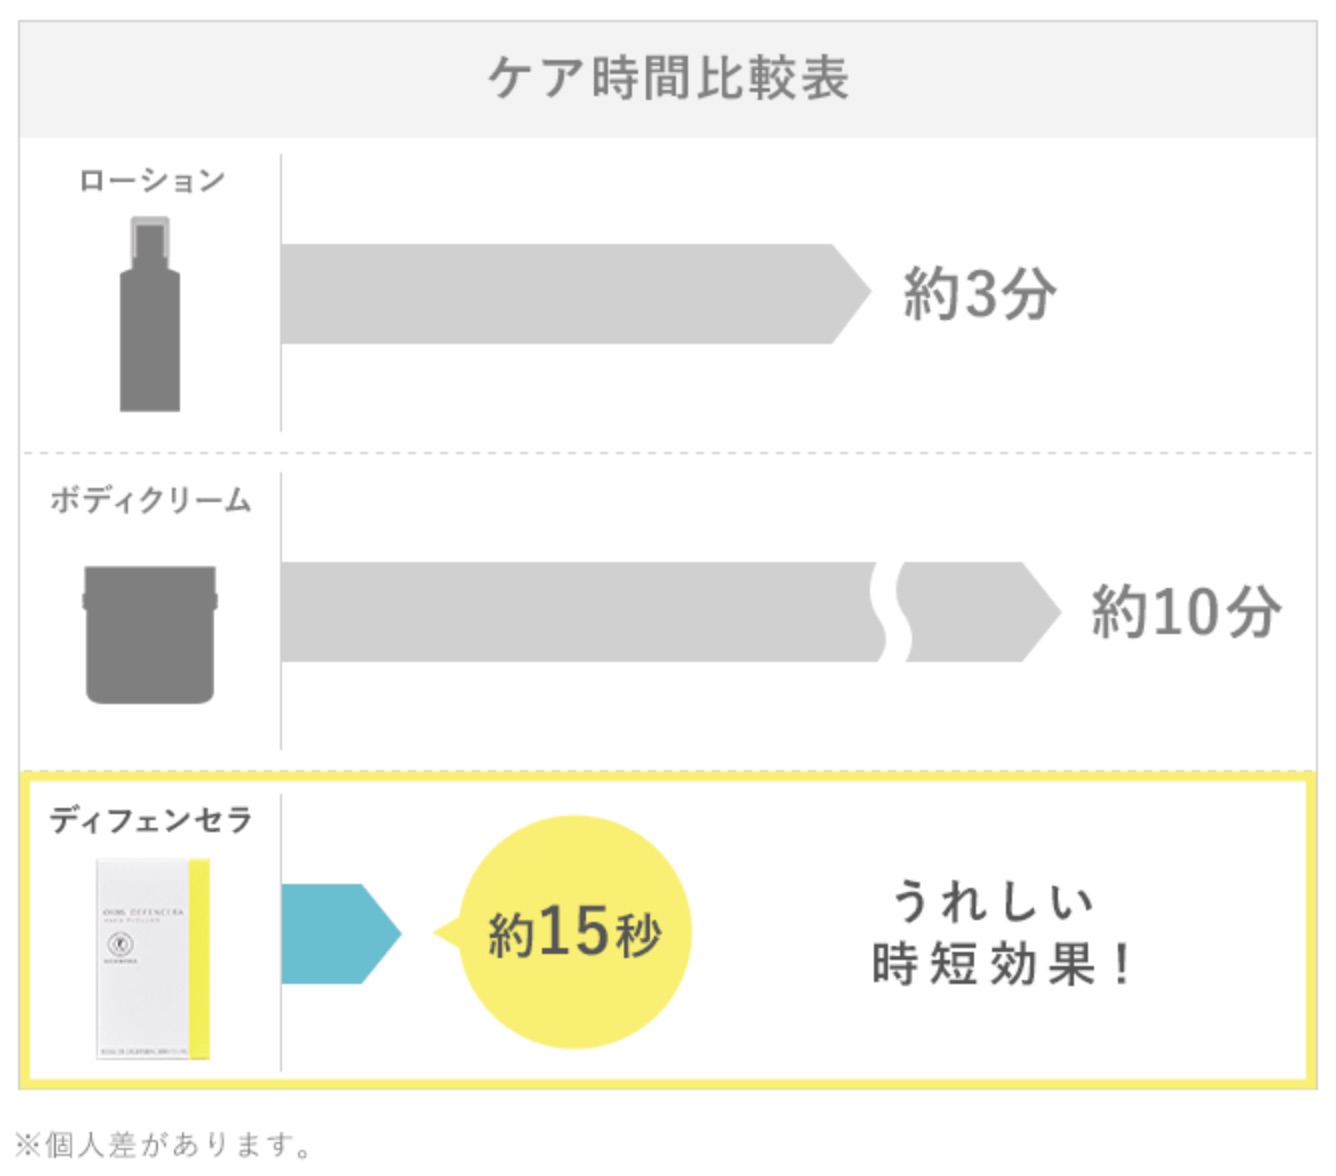Click the ボディクリーム label

(x=151, y=499)
